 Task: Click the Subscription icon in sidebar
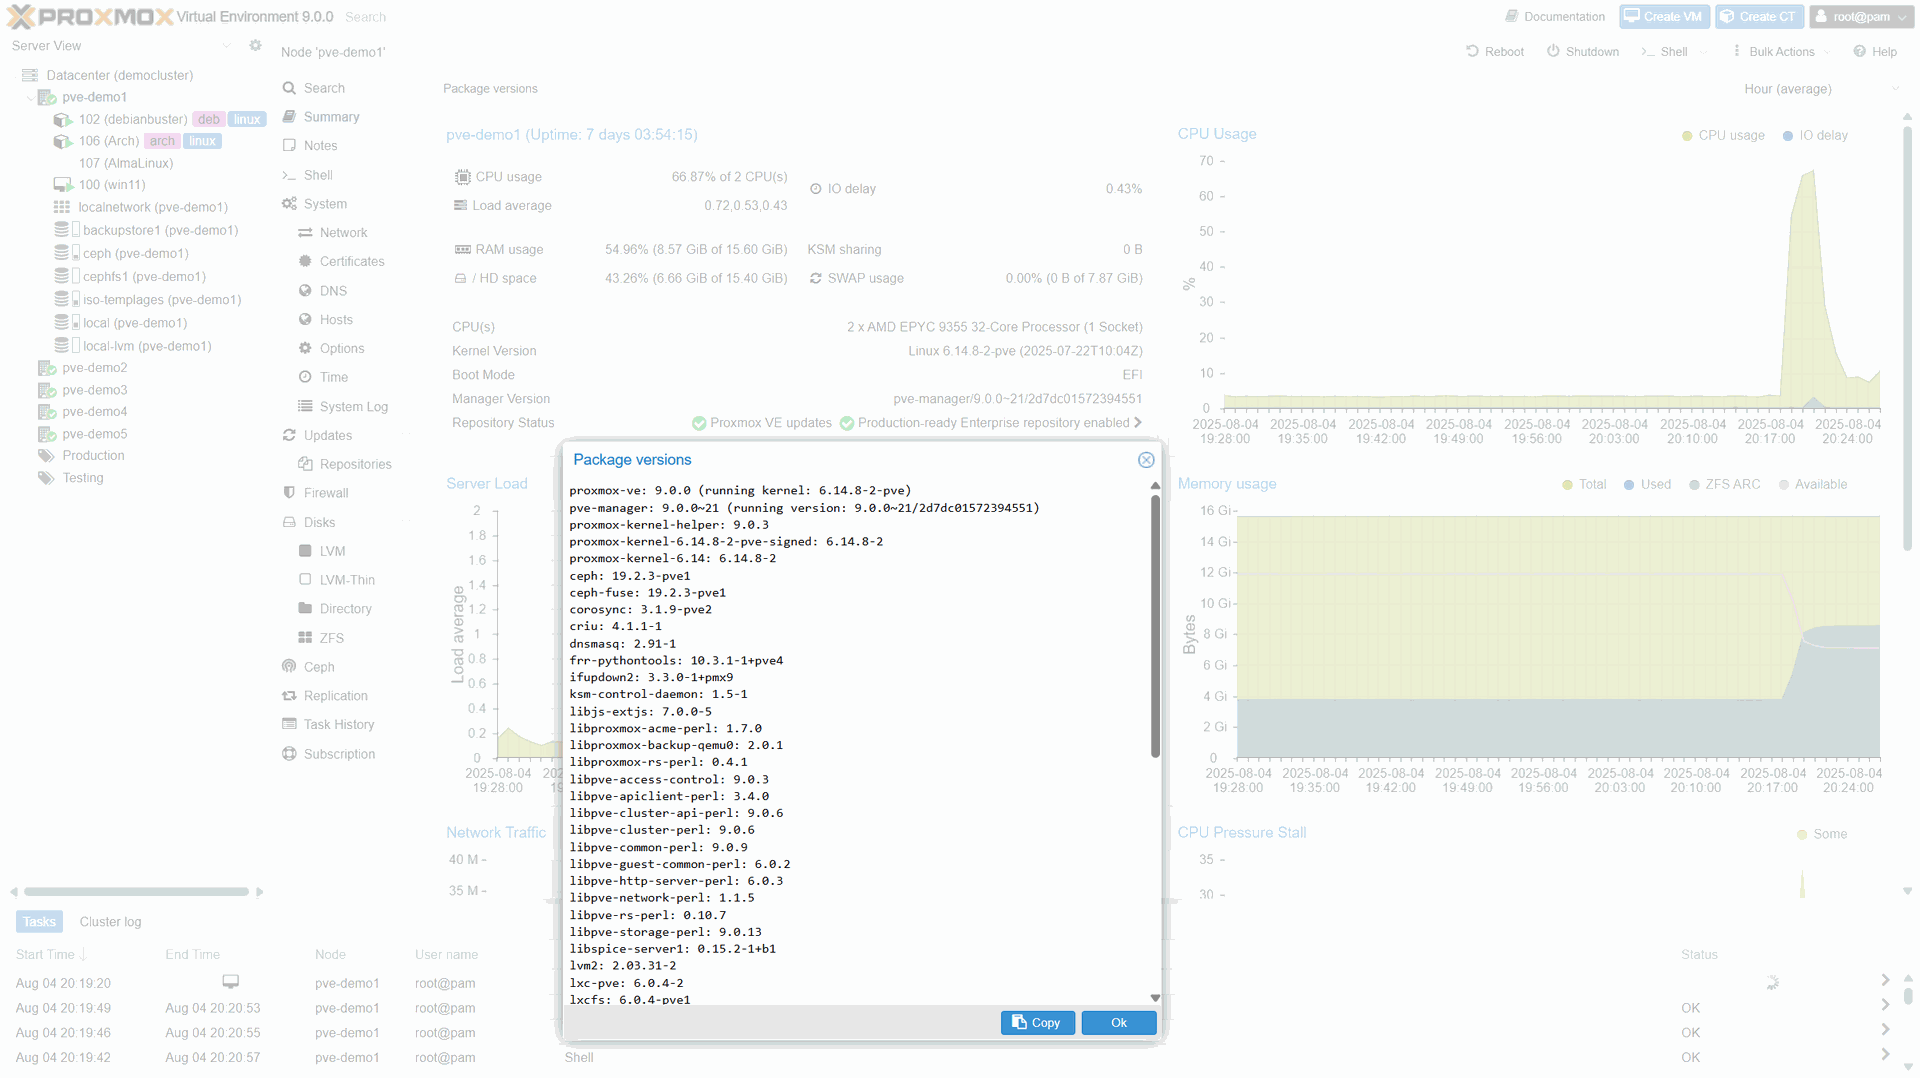click(x=289, y=754)
